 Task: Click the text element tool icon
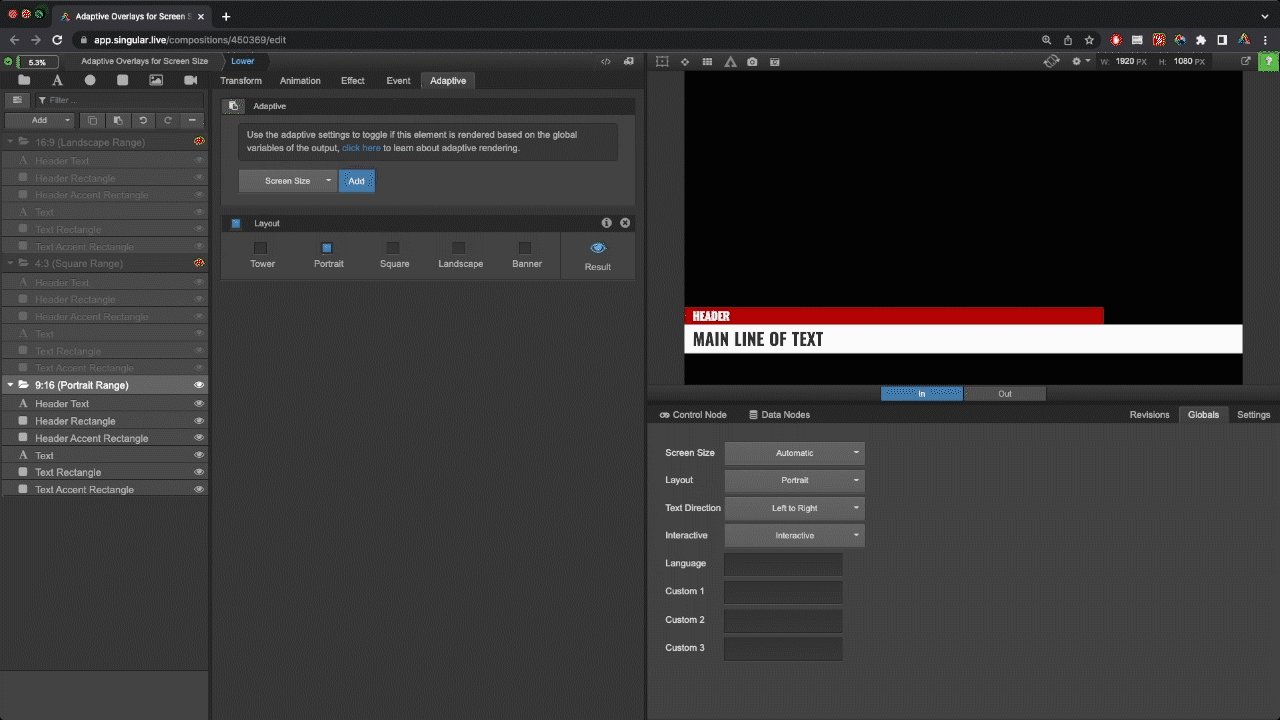(57, 80)
